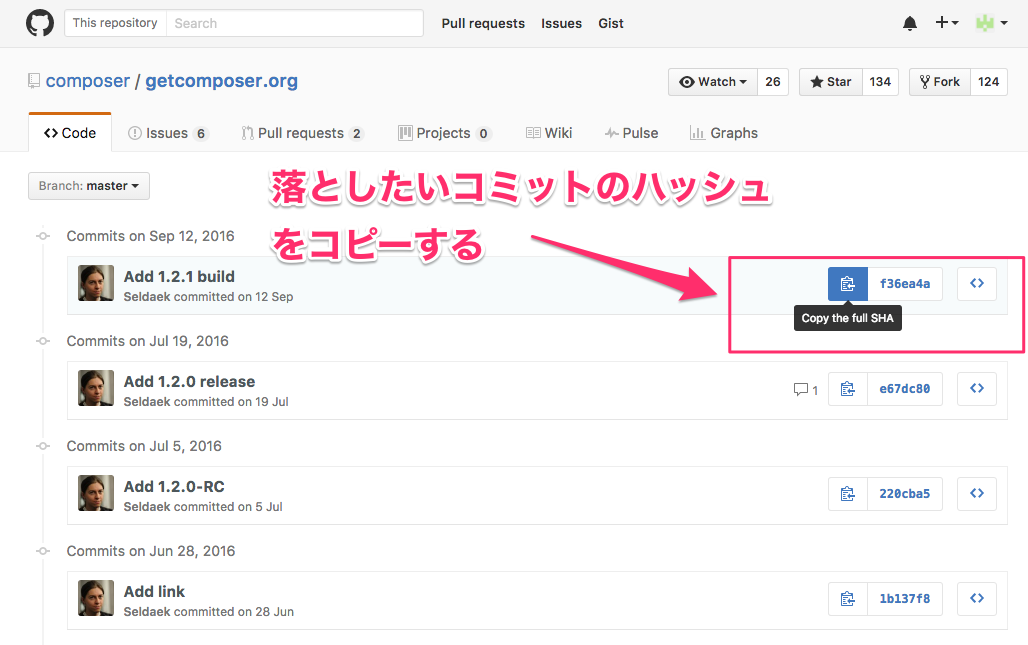
Task: Open the notifications bell
Action: [x=909, y=22]
